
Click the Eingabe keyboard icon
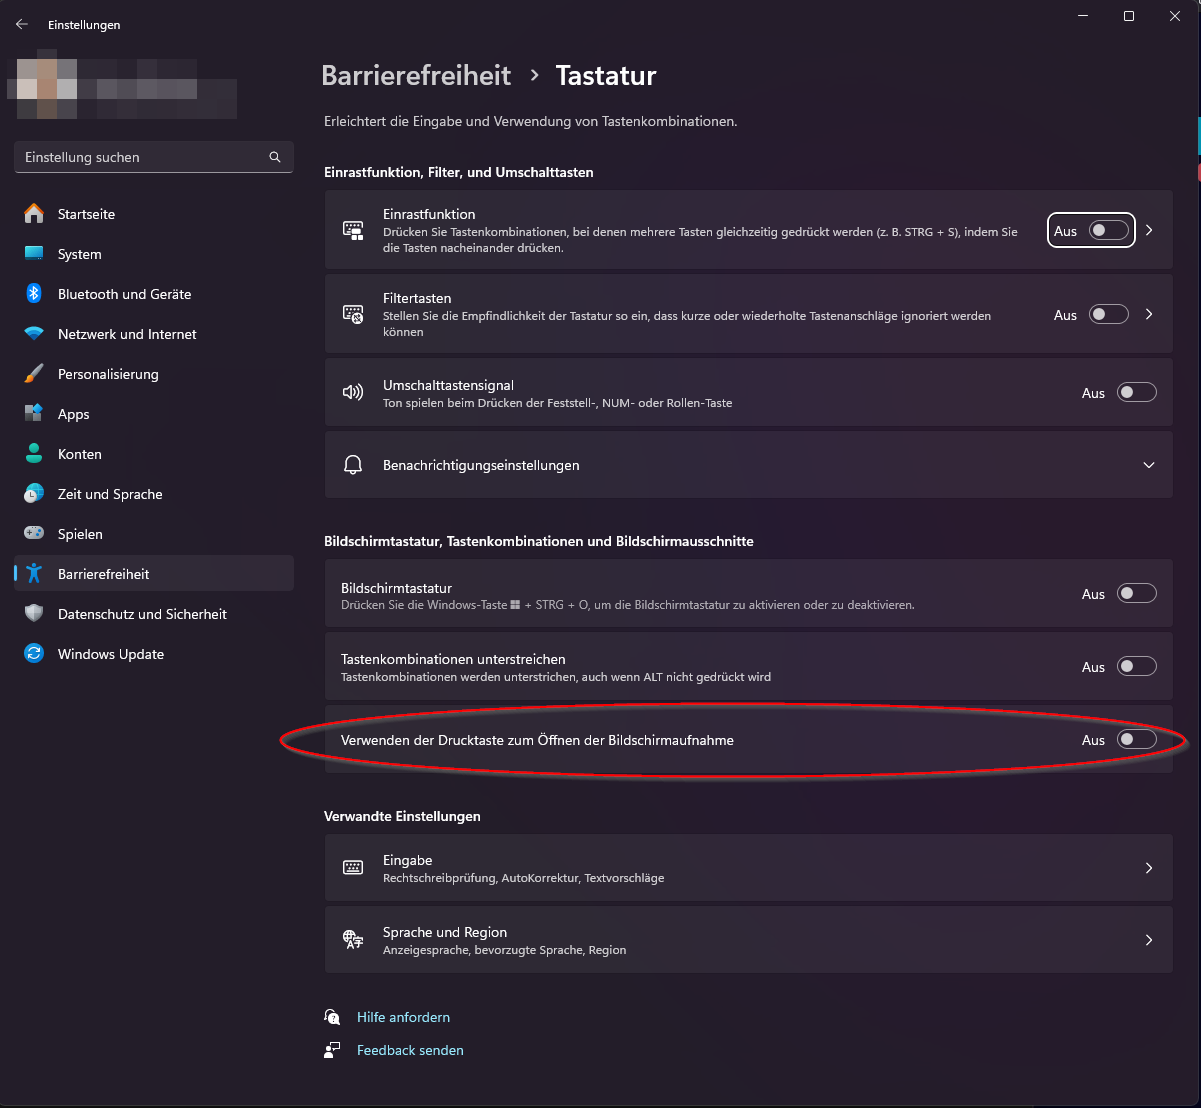tap(352, 867)
